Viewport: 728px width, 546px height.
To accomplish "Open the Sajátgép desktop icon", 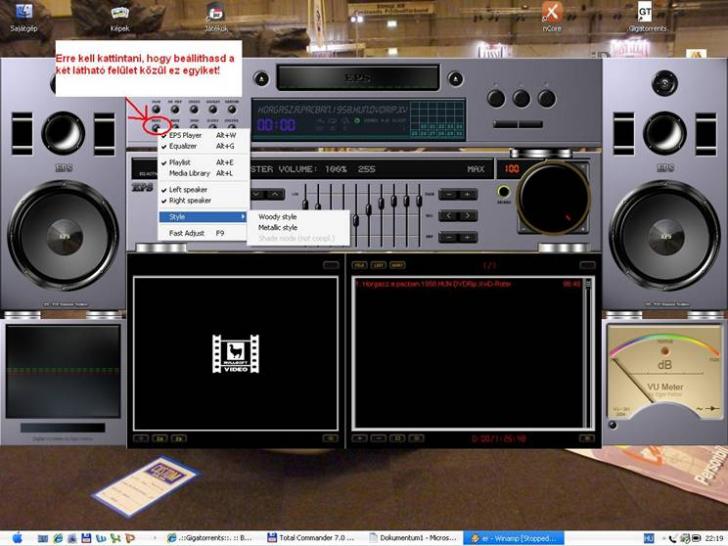I will [22, 13].
